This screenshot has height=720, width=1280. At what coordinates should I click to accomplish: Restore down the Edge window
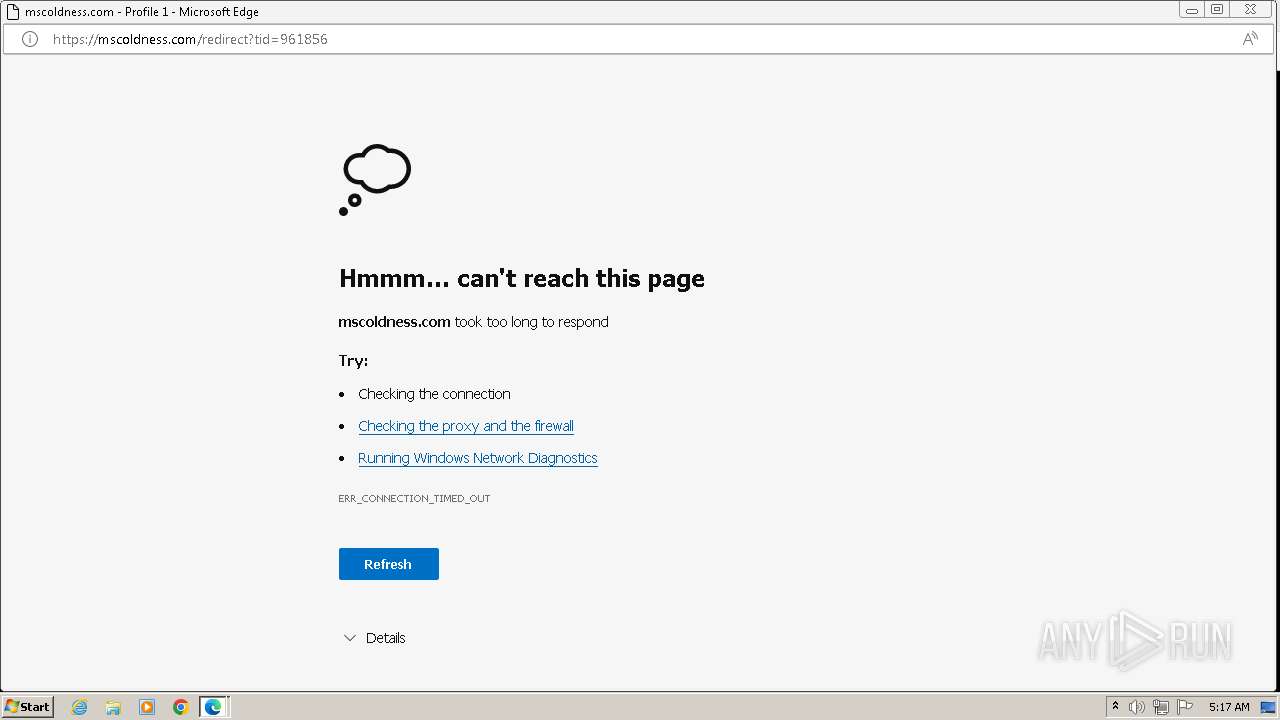(x=1217, y=10)
